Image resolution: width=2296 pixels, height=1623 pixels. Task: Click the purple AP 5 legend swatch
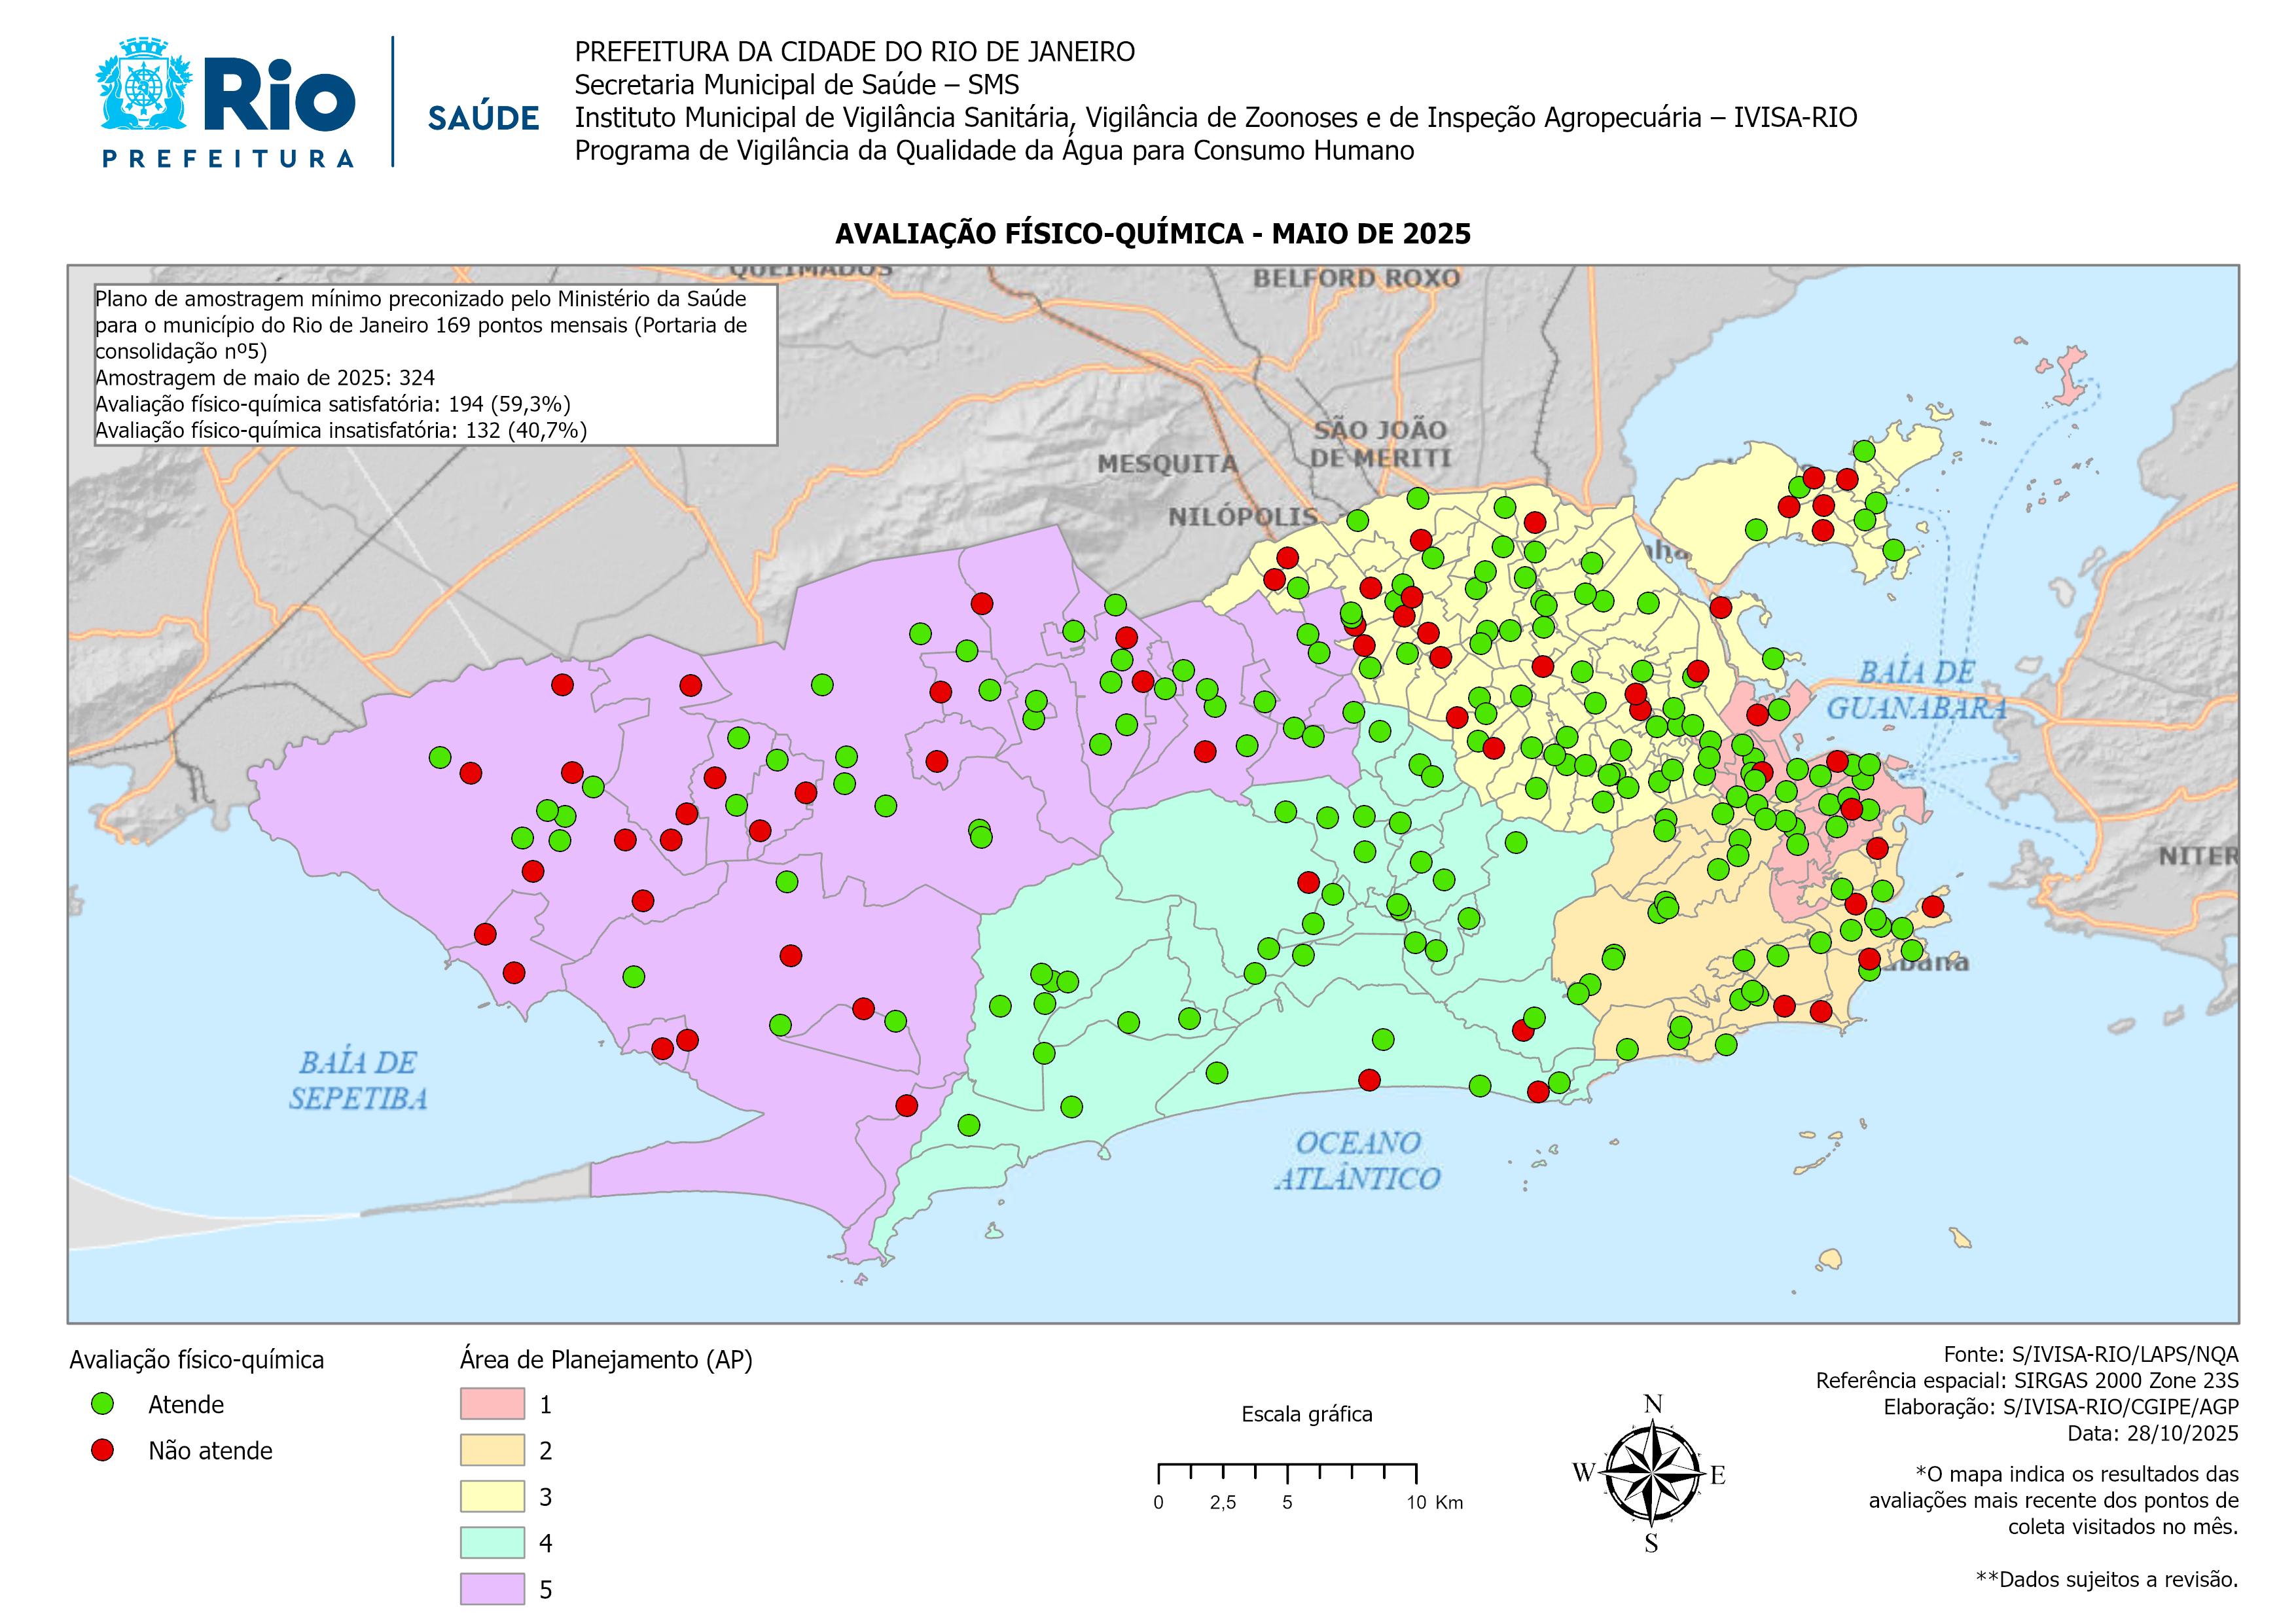(x=492, y=1589)
